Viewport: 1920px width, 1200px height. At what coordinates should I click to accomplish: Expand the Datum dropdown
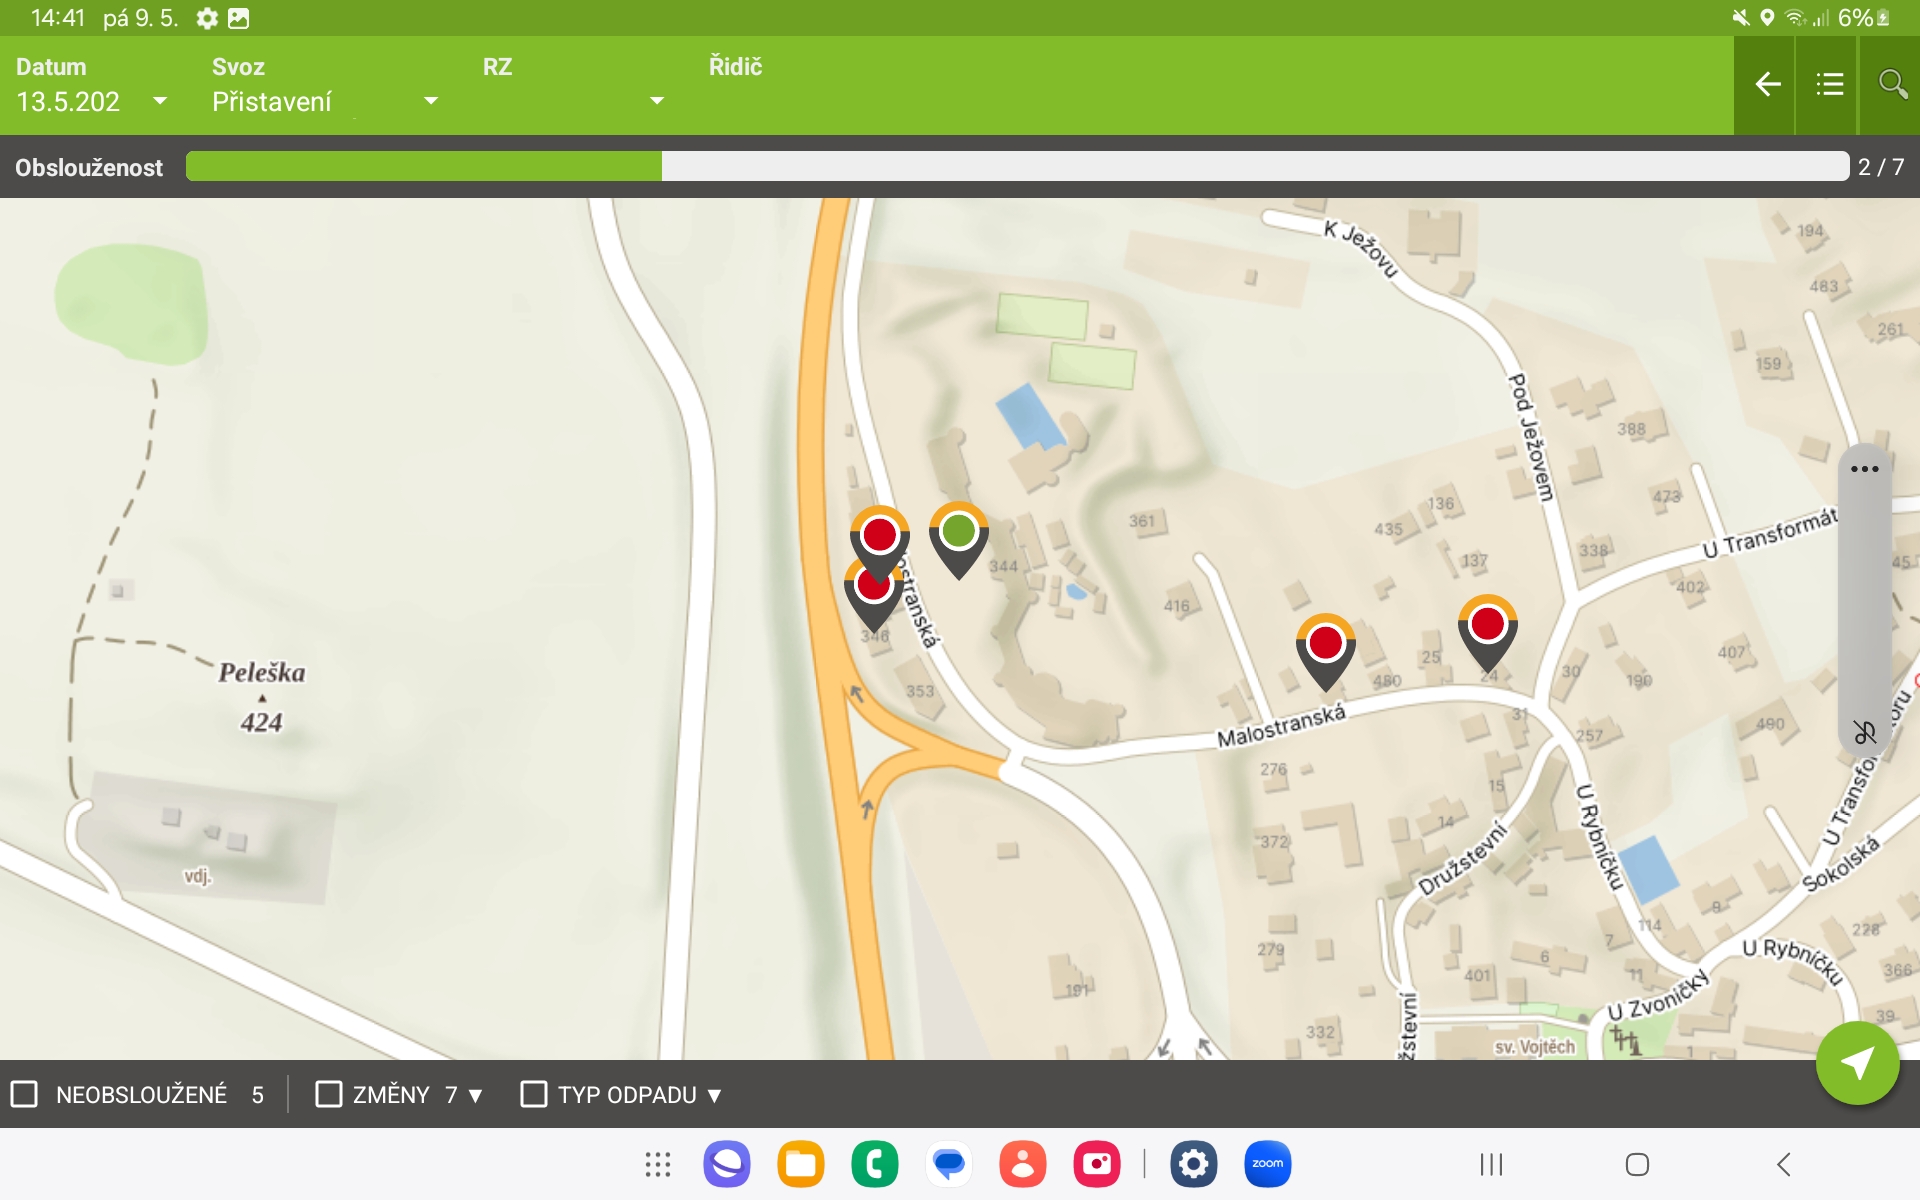tap(160, 101)
